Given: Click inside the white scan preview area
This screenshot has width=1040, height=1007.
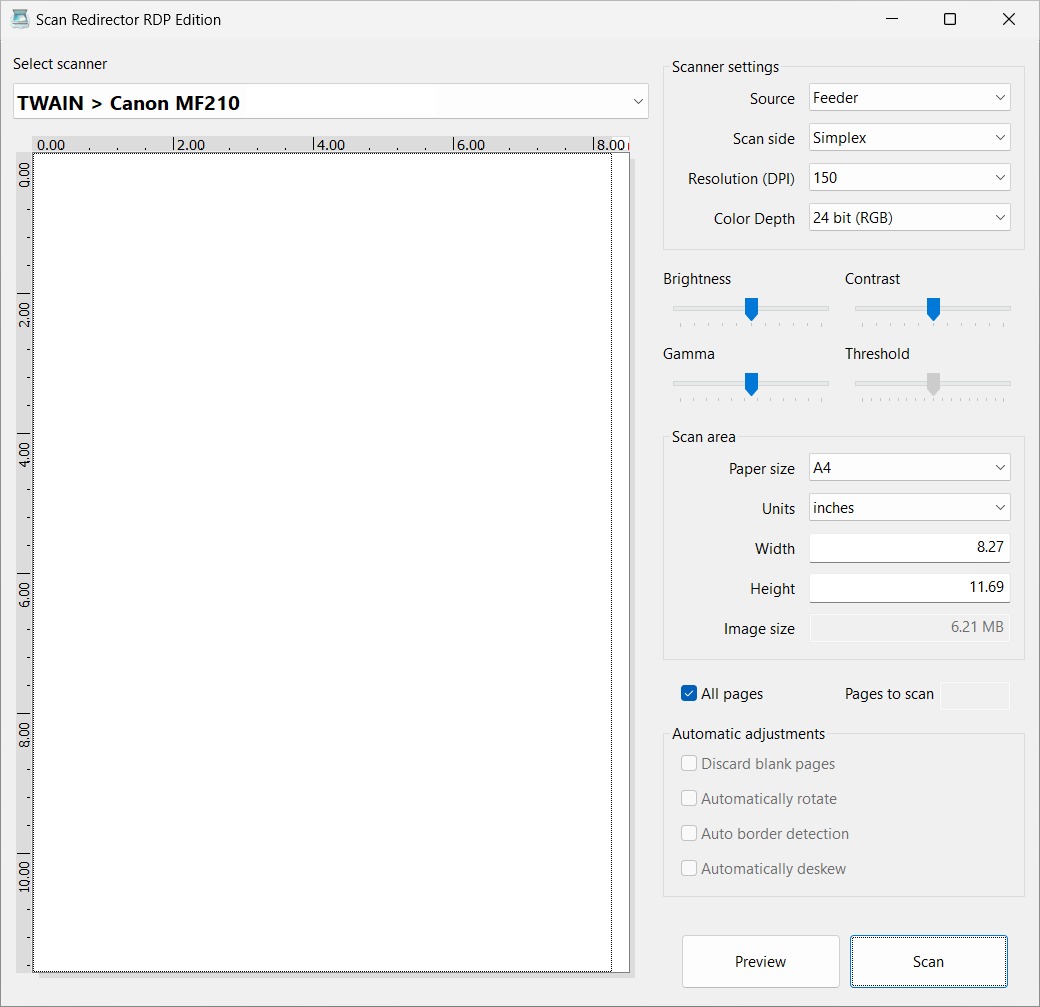Looking at the screenshot, I should click(322, 560).
